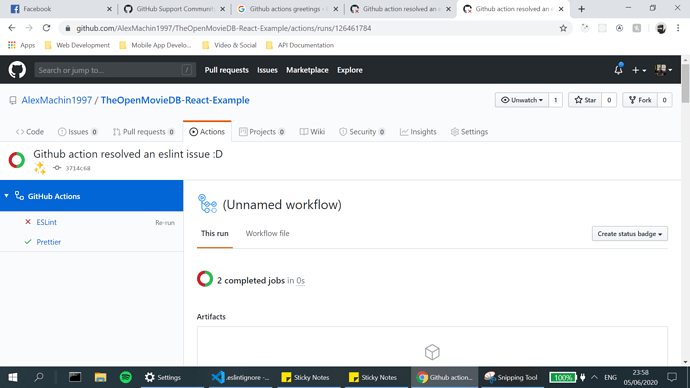Click the watchers count 1
The height and width of the screenshot is (388, 690).
(555, 100)
